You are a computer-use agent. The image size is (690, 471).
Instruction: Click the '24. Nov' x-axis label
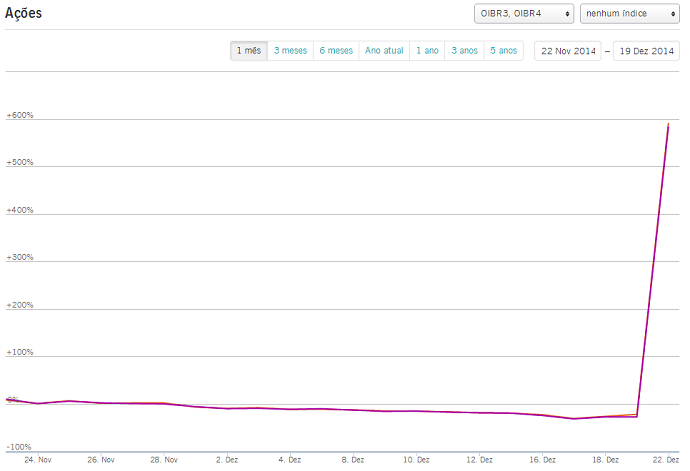click(x=38, y=460)
